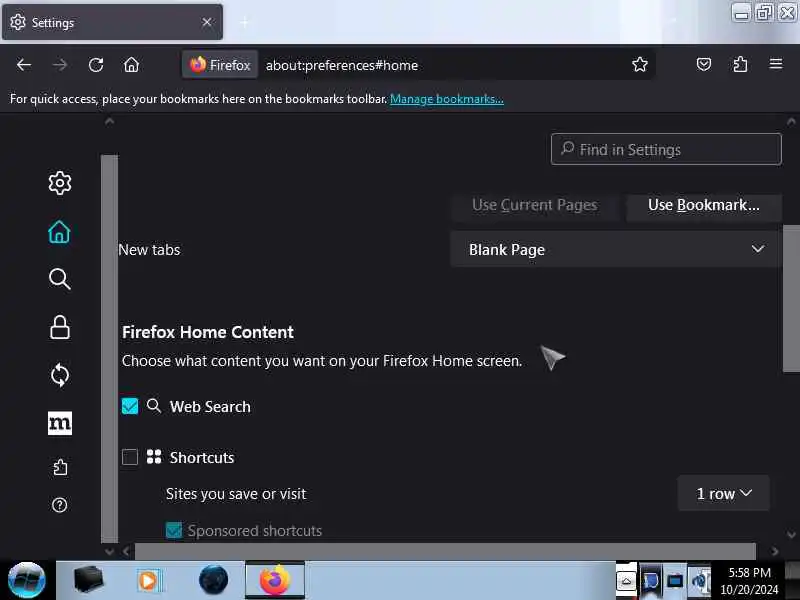Click the volume tray icon
800x600 pixels.
point(699,581)
